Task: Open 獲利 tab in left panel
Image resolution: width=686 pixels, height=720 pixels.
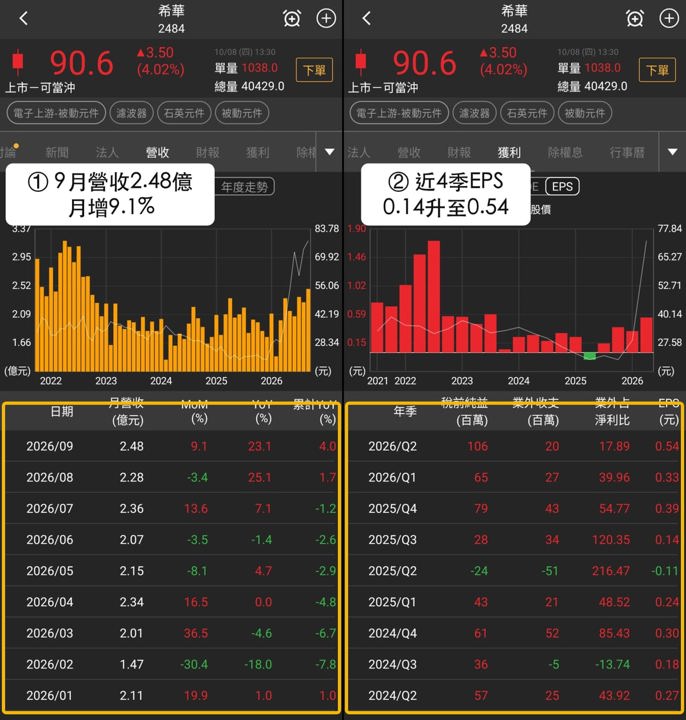Action: point(258,152)
